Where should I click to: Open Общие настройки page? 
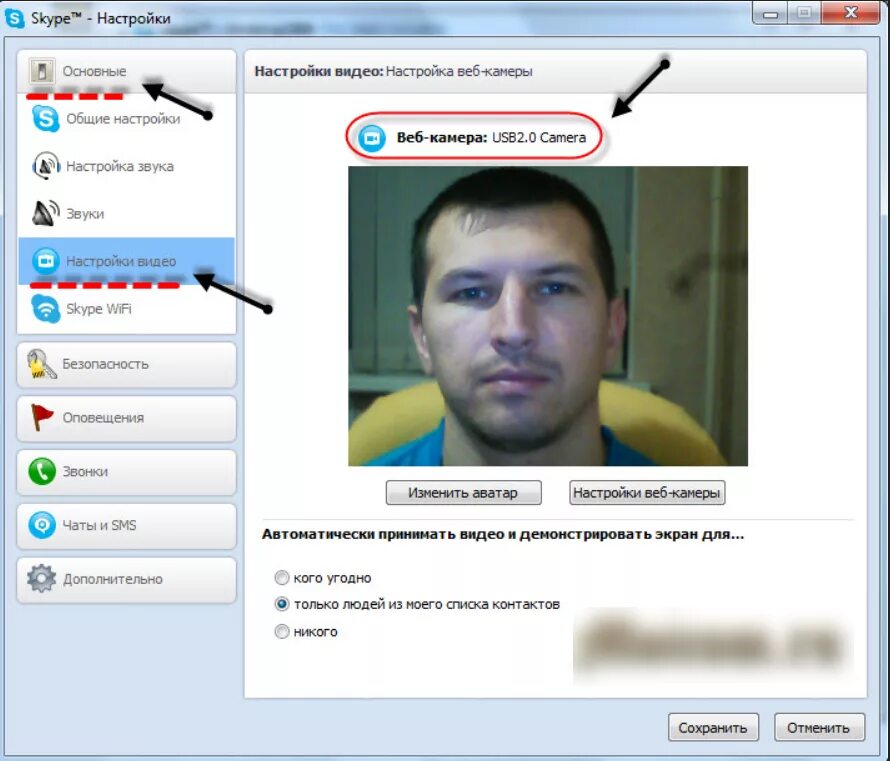pos(126,119)
